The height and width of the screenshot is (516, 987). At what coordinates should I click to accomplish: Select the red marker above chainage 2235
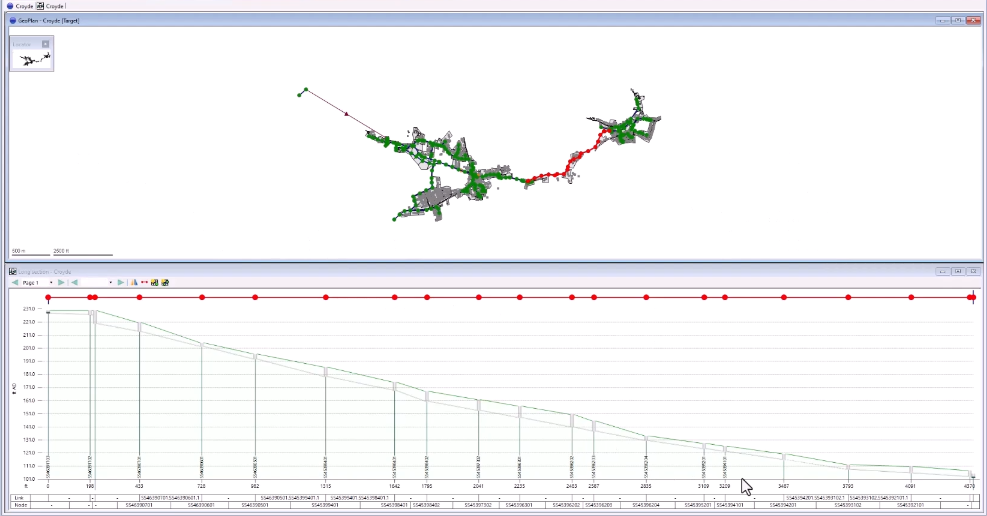519,297
